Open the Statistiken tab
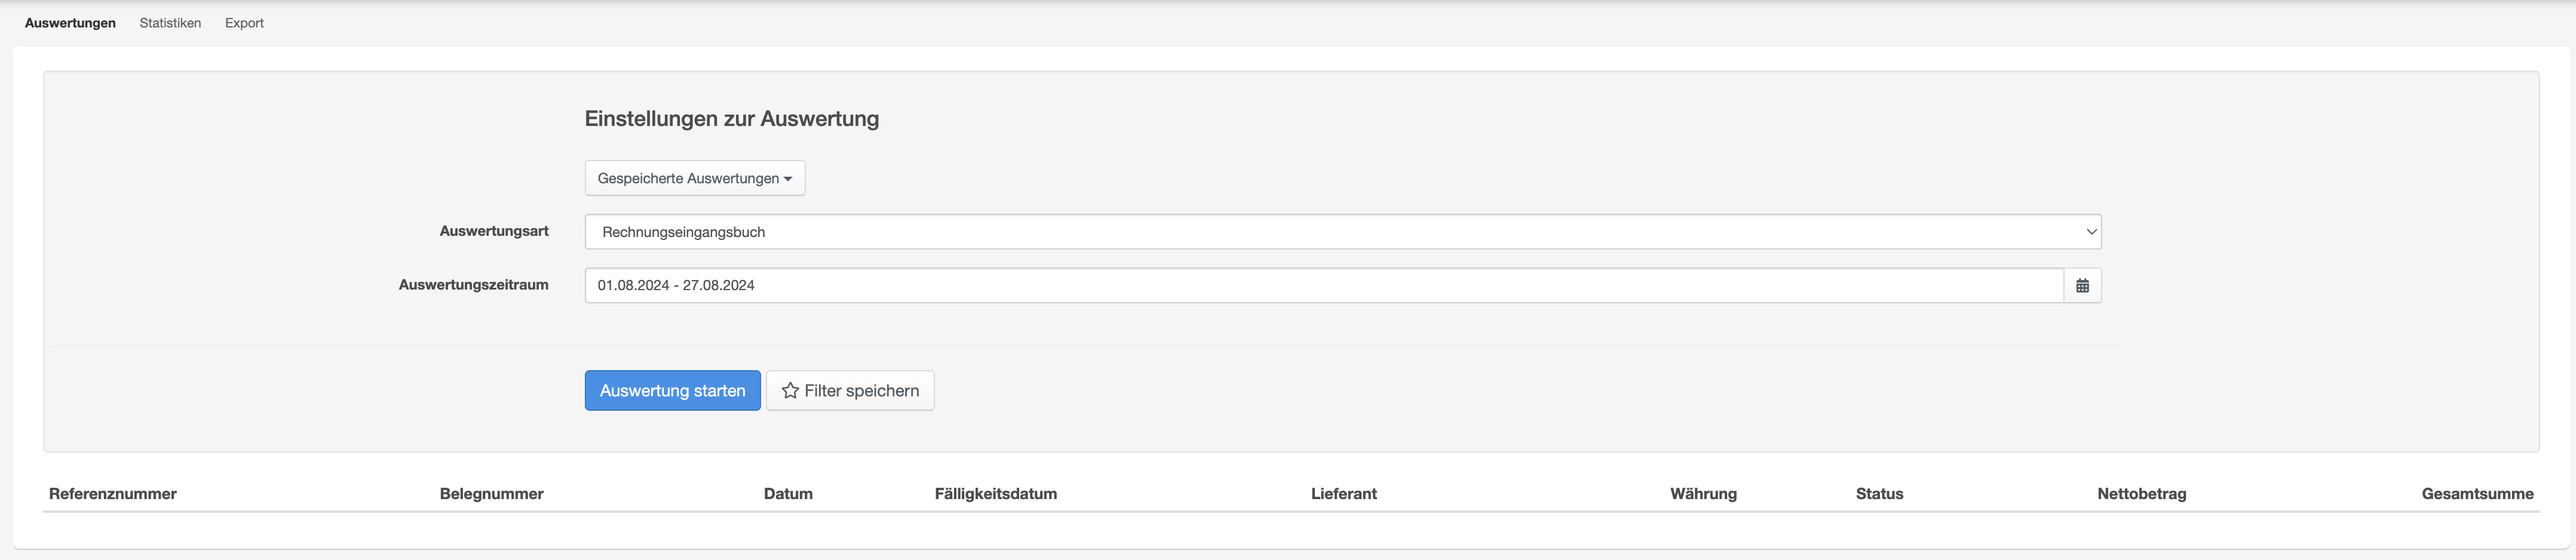Image resolution: width=2576 pixels, height=560 pixels. [x=170, y=23]
